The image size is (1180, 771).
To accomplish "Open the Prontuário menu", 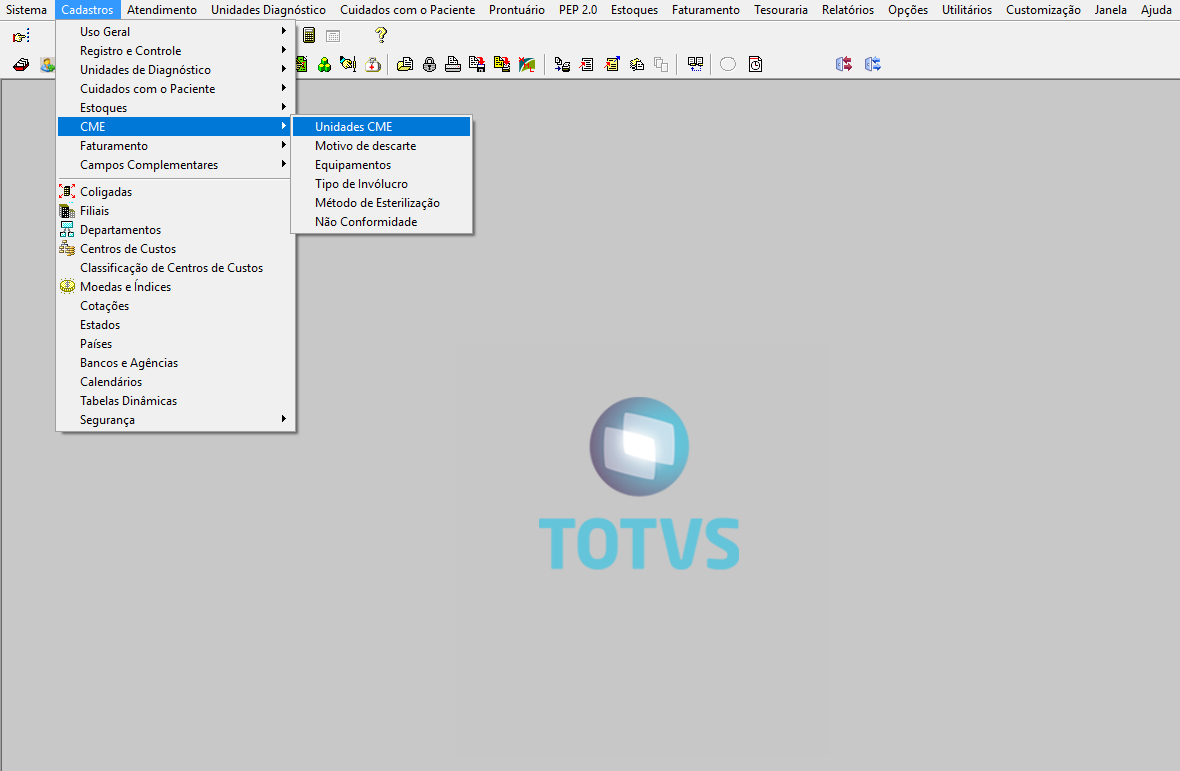I will point(517,10).
